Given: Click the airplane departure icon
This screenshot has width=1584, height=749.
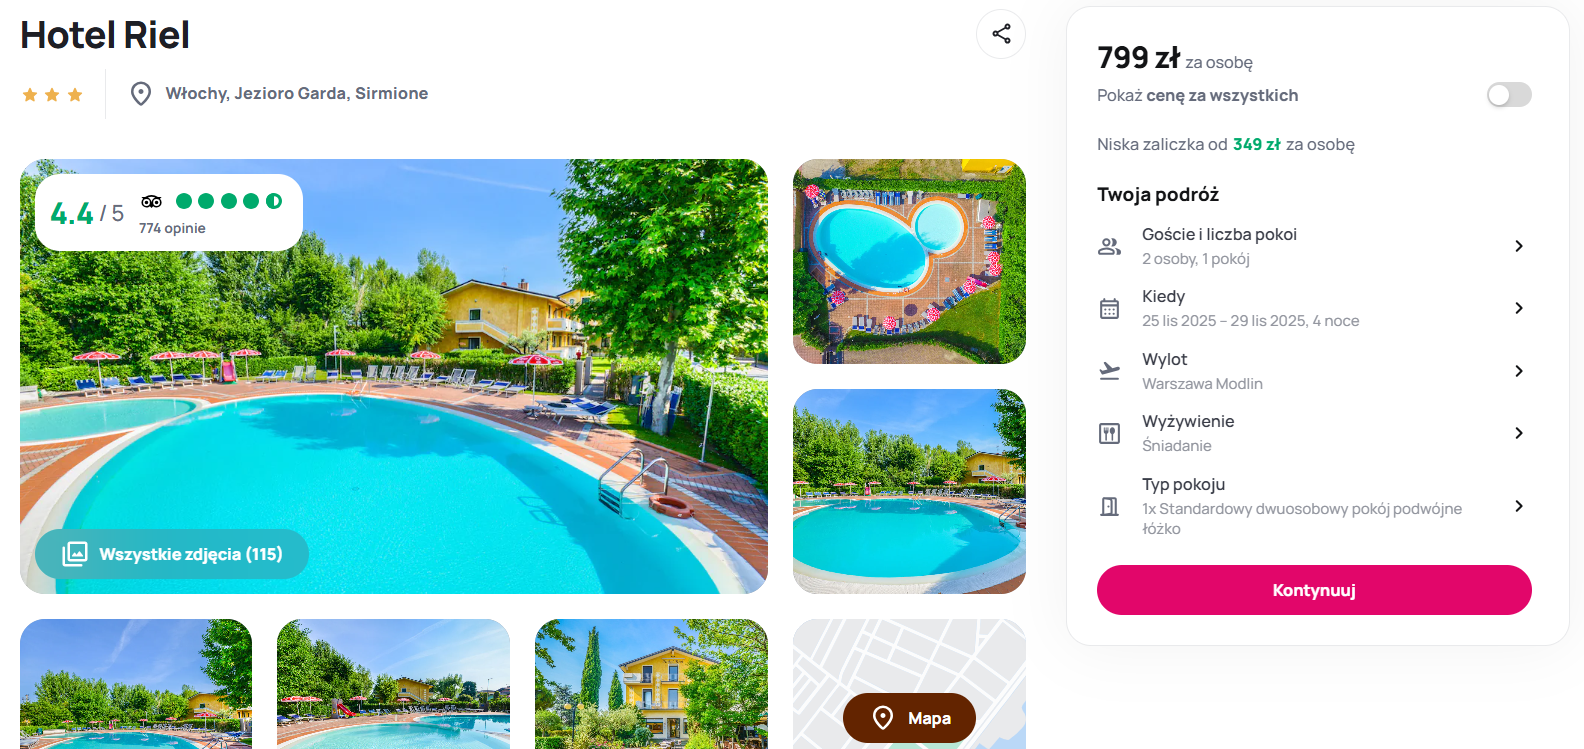Looking at the screenshot, I should [1109, 371].
